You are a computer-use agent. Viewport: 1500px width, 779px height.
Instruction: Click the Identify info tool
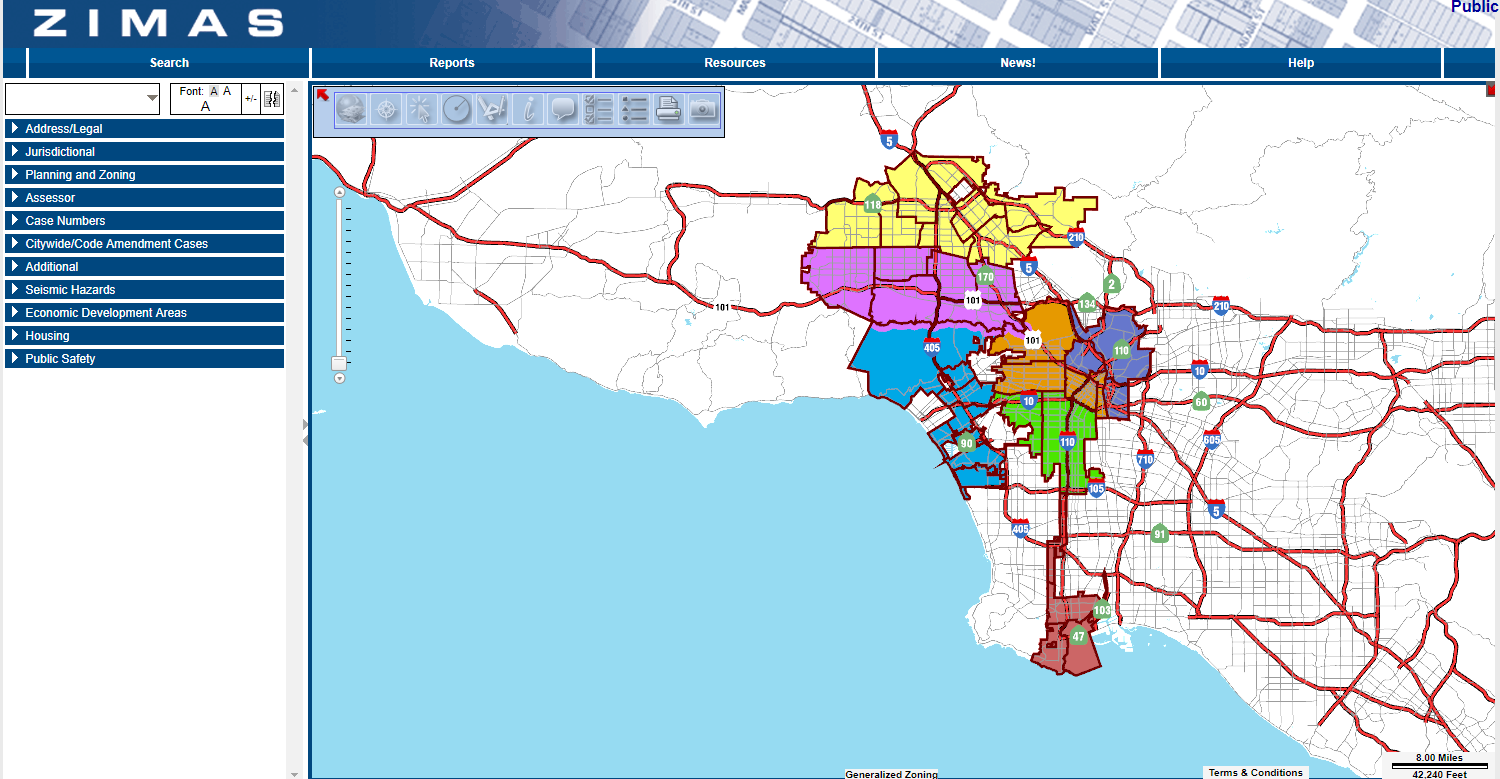click(526, 110)
